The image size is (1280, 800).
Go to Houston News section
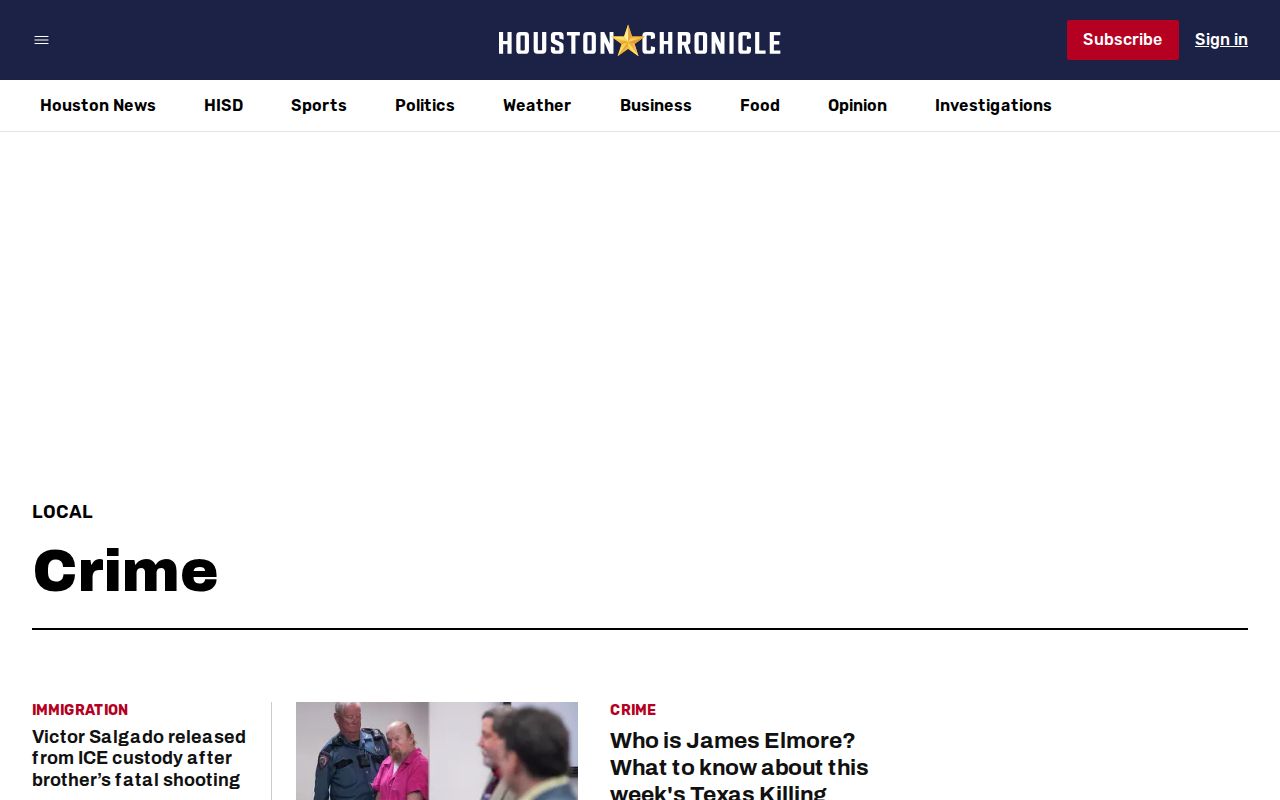tap(98, 105)
